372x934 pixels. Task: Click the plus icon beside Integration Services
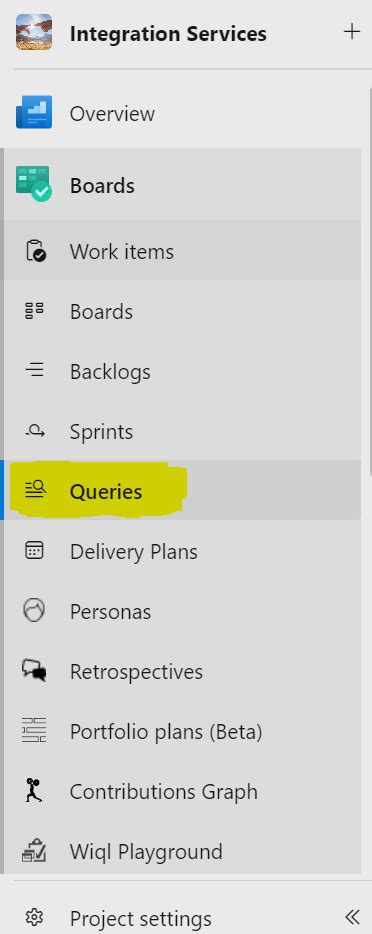352,32
